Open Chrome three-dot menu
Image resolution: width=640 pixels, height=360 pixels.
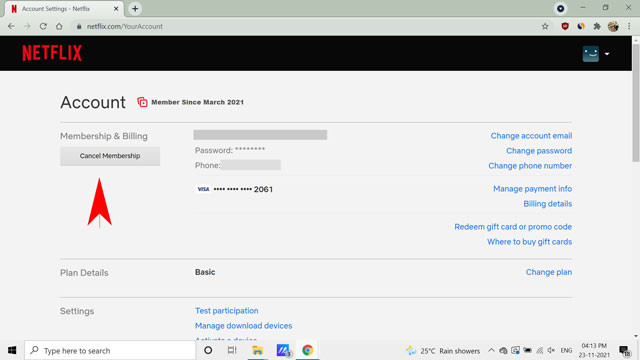(x=629, y=27)
